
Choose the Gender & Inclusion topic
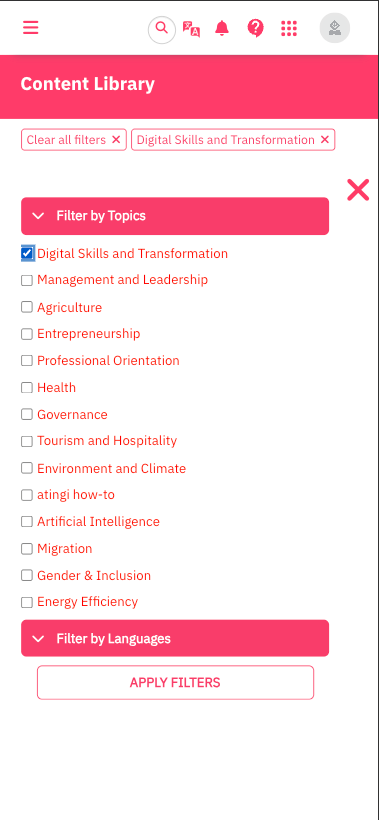94,575
